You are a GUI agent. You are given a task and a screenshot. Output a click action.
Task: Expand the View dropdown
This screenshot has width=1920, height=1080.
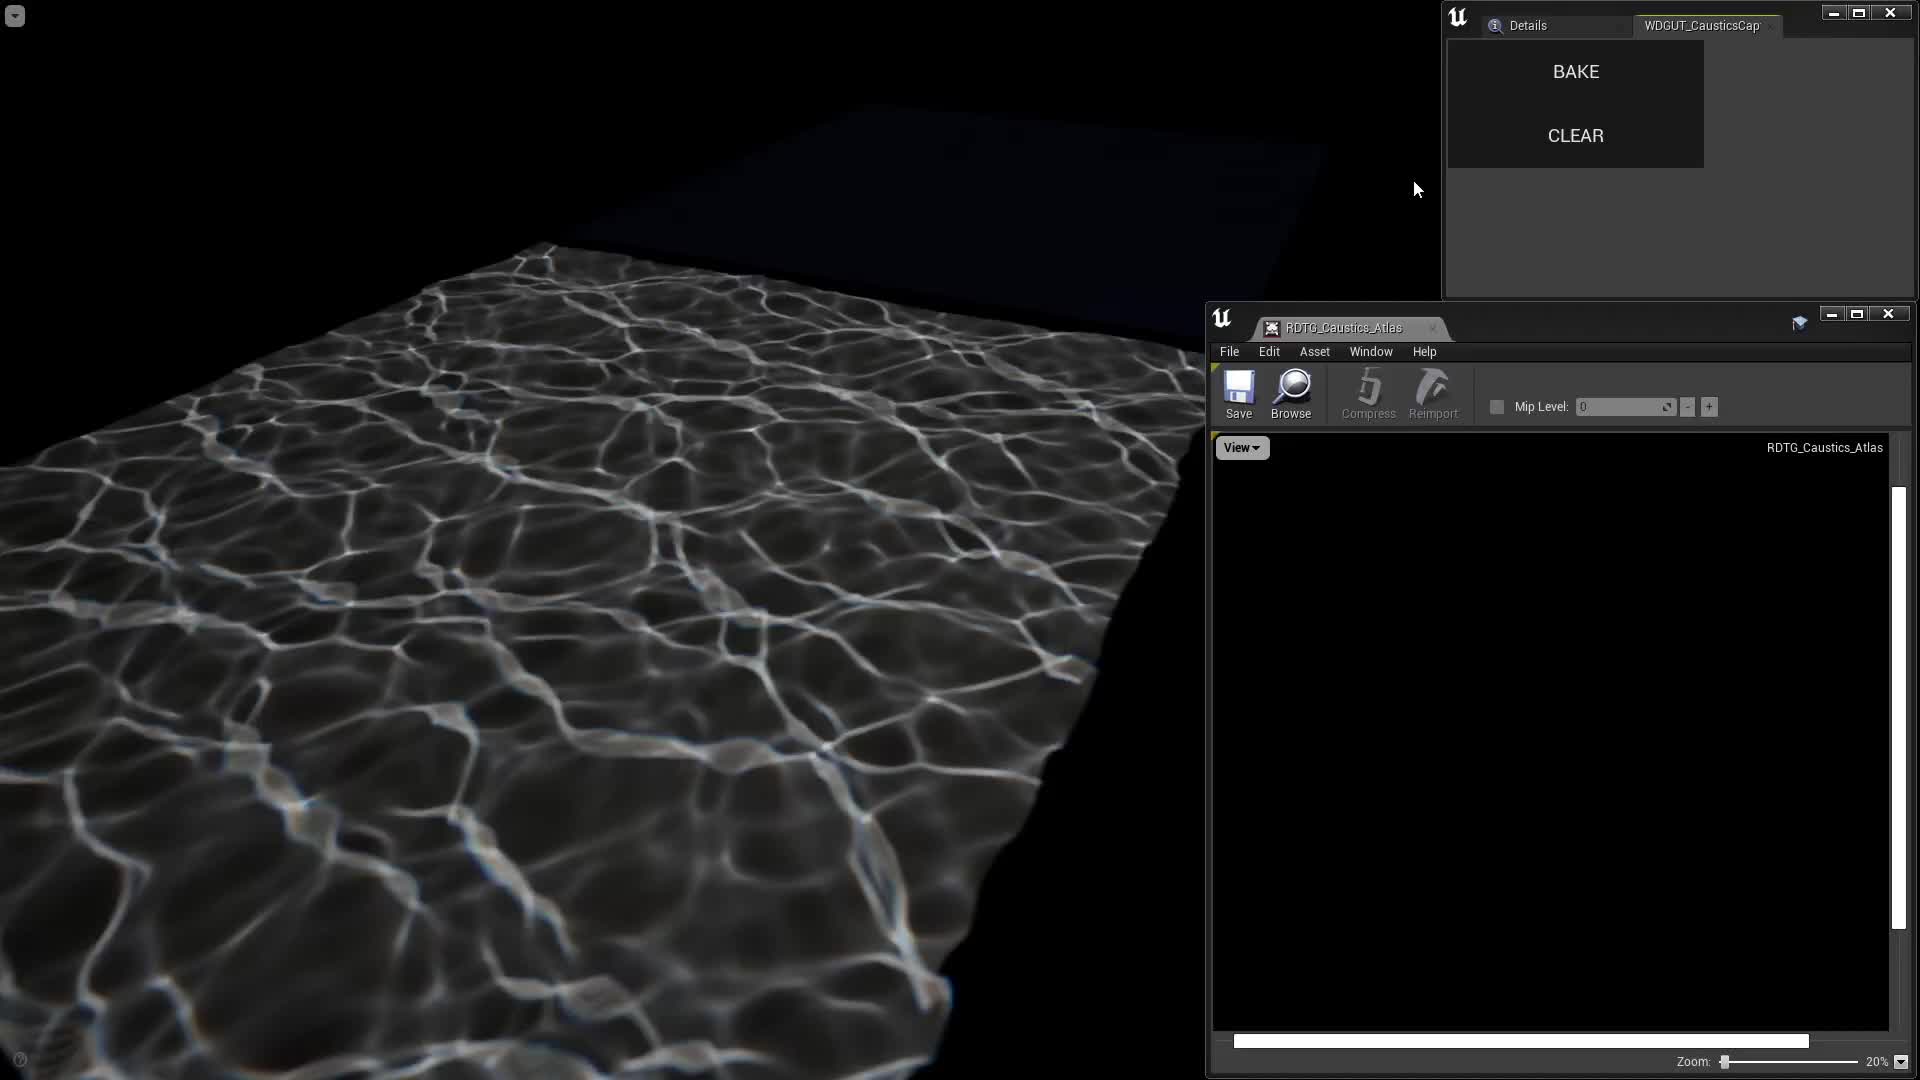1242,448
